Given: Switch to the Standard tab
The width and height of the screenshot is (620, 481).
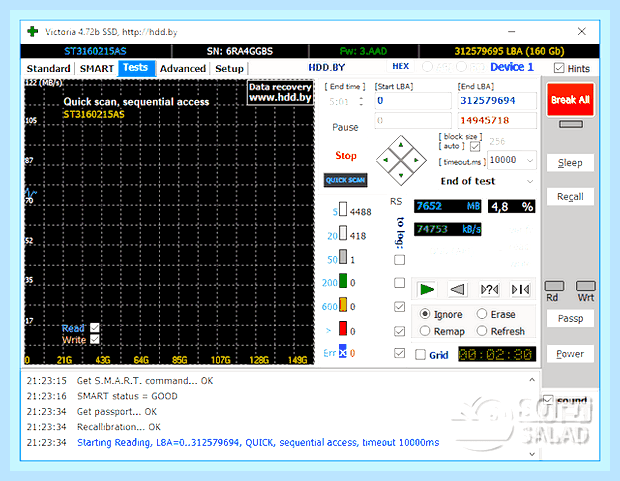Looking at the screenshot, I should pos(48,68).
